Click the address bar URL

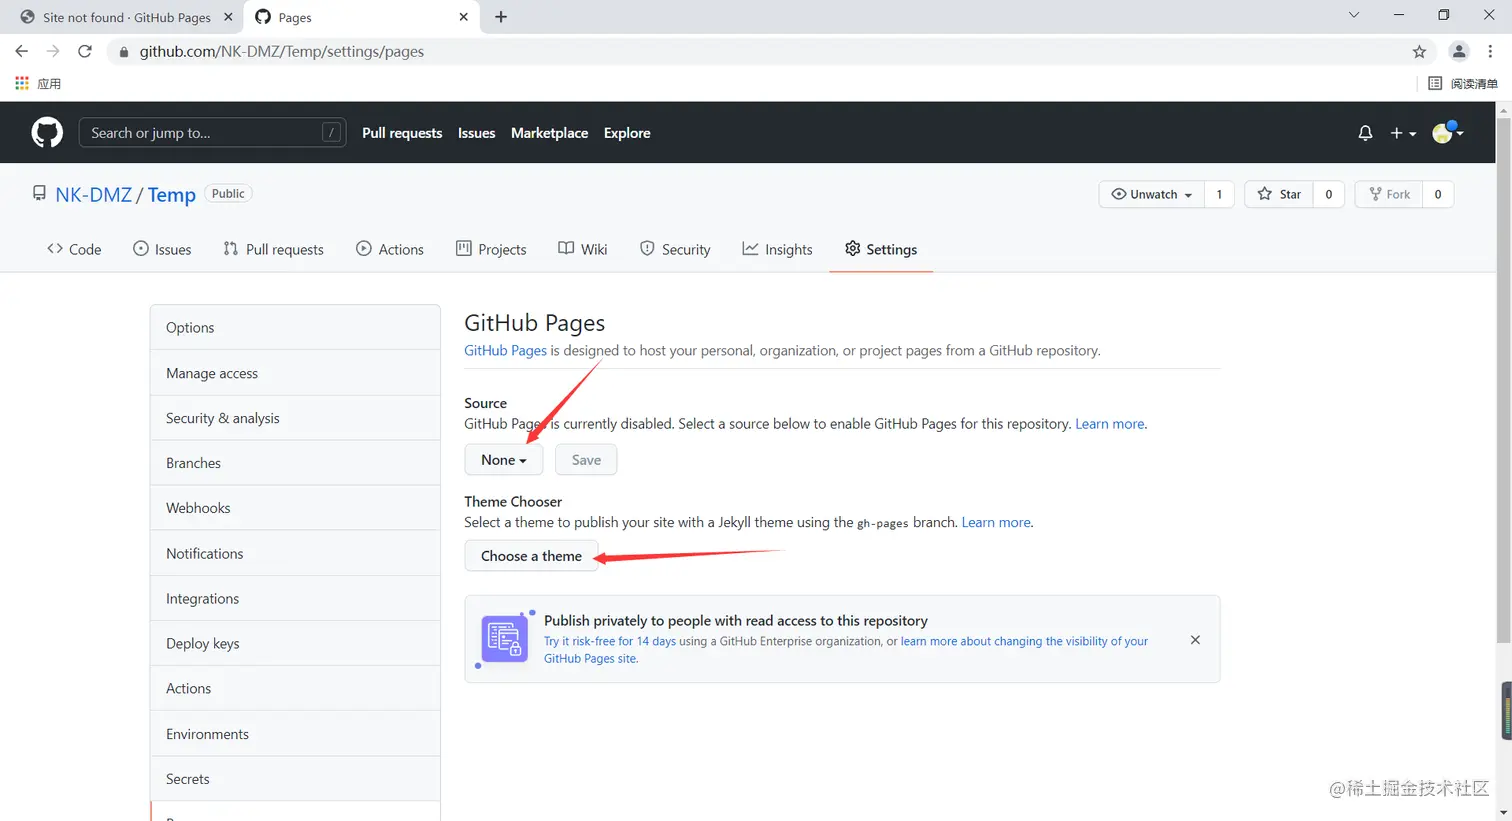pyautogui.click(x=282, y=52)
